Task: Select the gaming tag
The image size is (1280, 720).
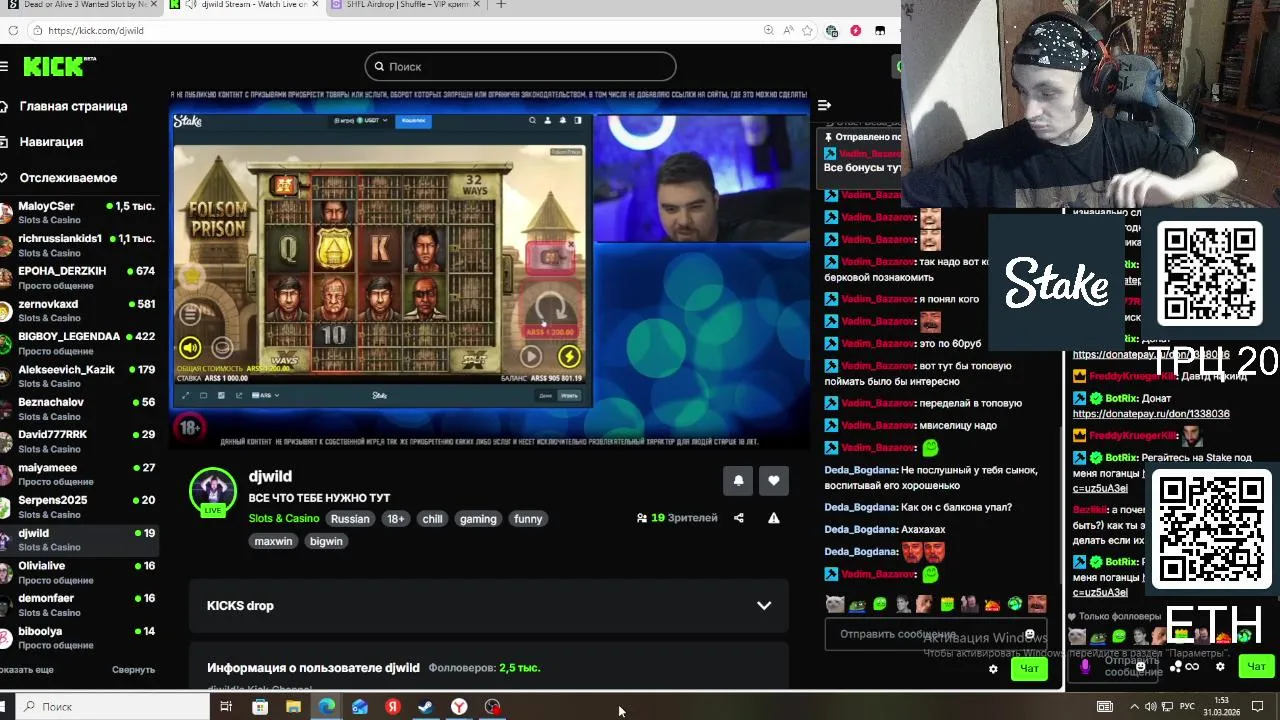Action: 478,519
